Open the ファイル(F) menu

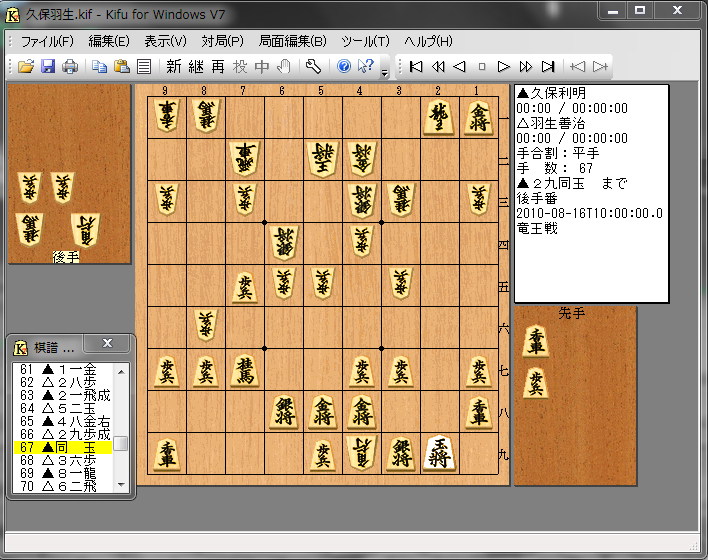pyautogui.click(x=47, y=42)
